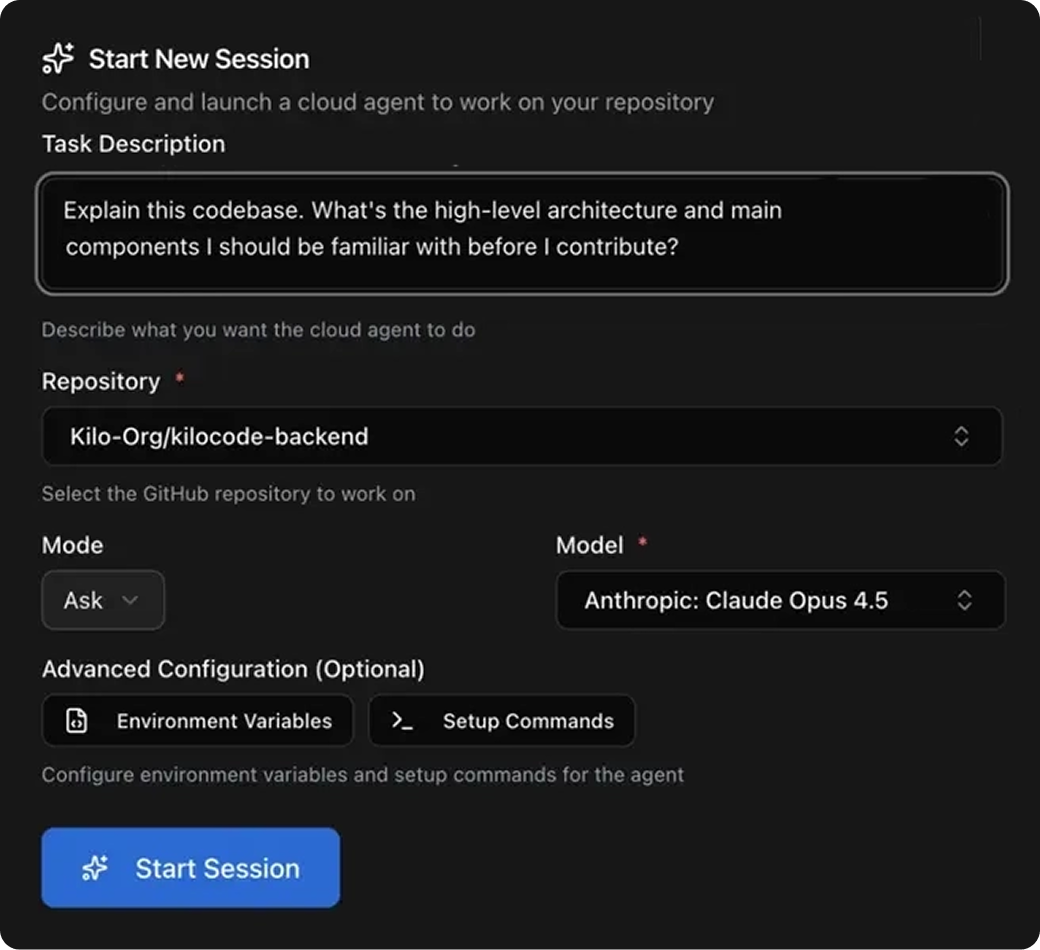The height and width of the screenshot is (950, 1040).
Task: Click the Task Description label
Action: (x=133, y=144)
